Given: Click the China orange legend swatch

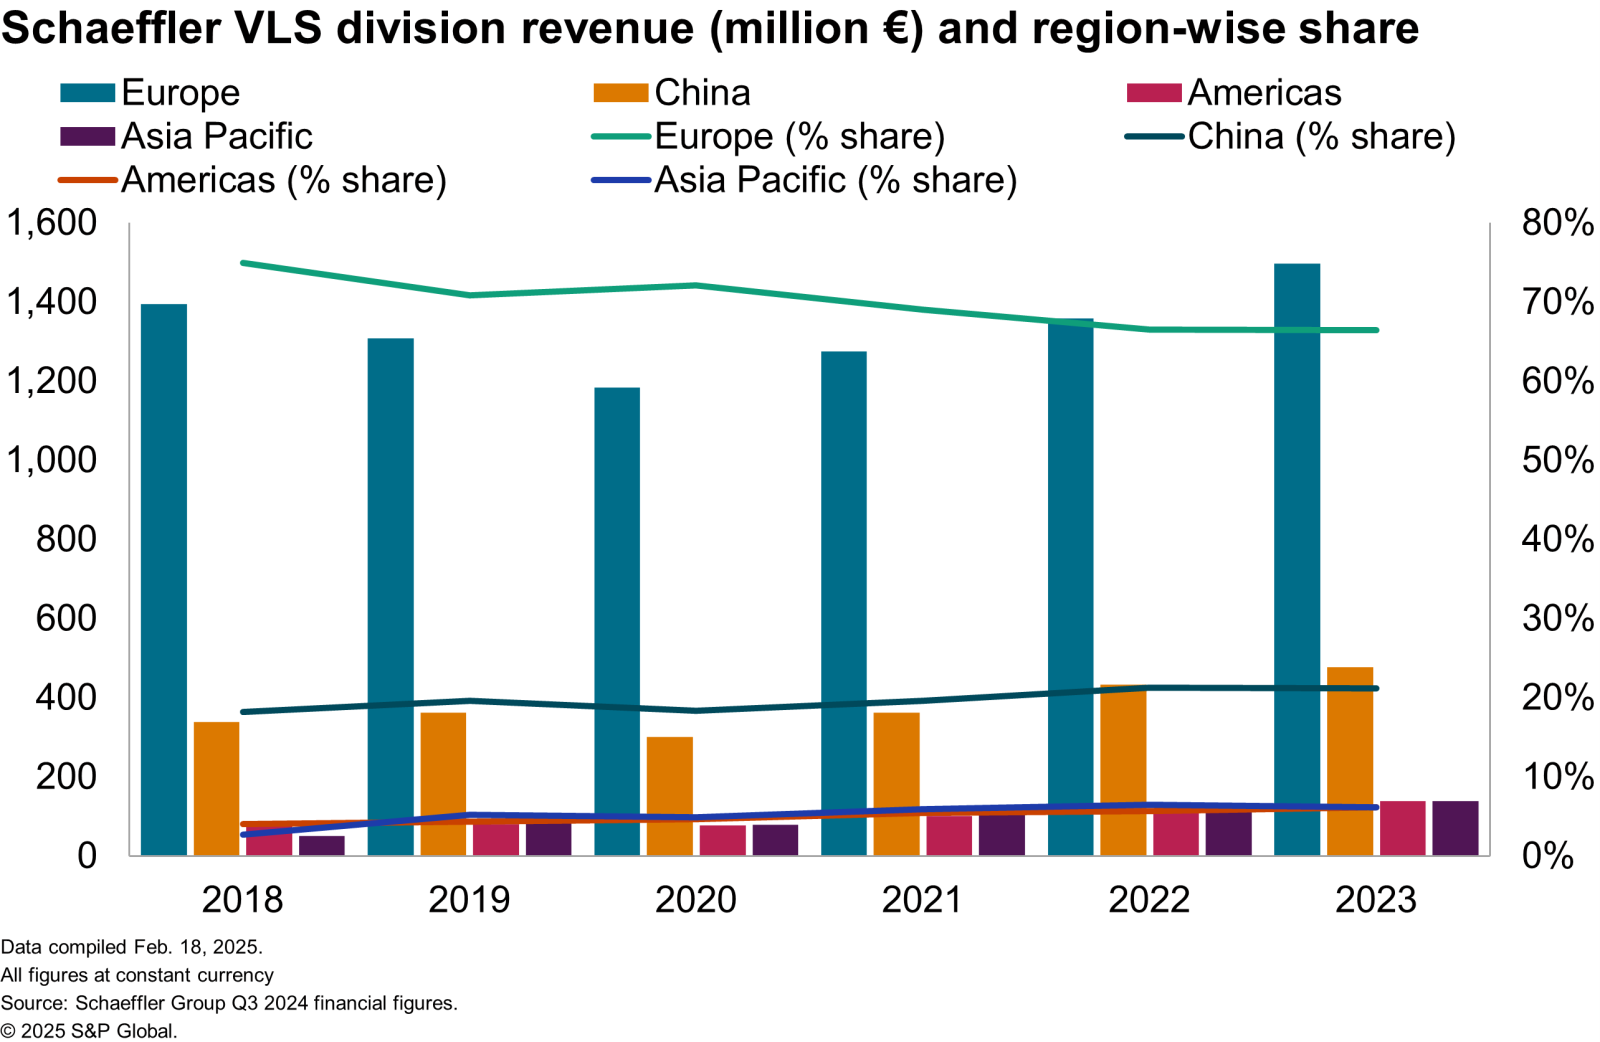Looking at the screenshot, I should click(x=620, y=93).
